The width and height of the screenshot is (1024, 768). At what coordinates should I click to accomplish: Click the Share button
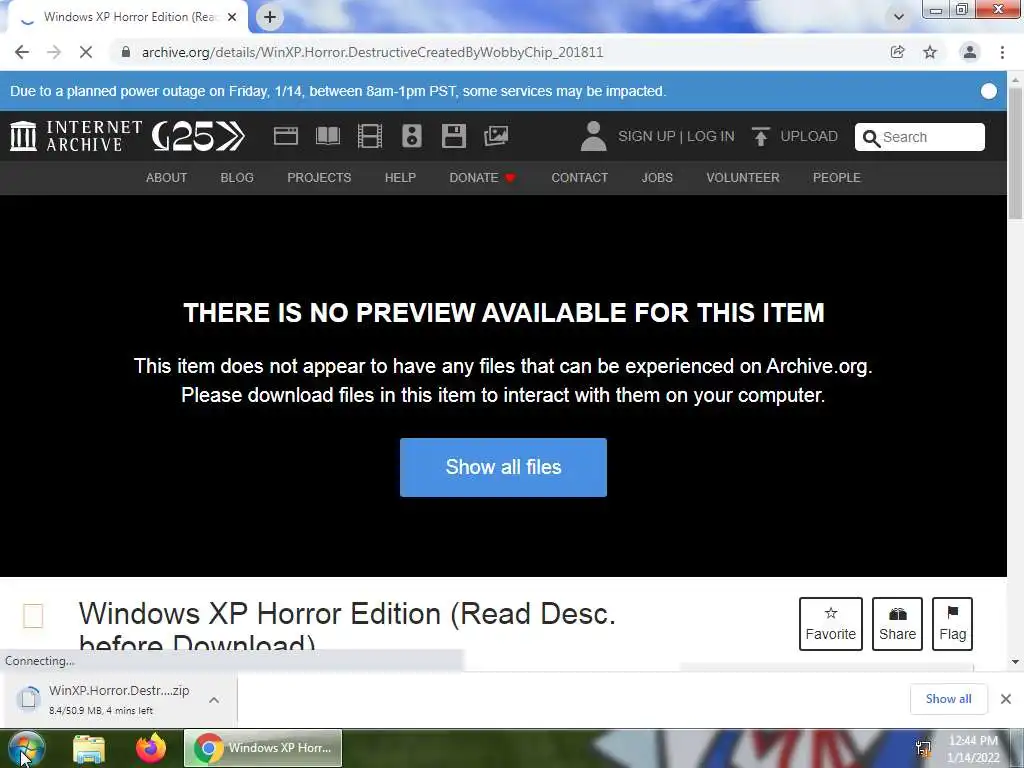[897, 624]
